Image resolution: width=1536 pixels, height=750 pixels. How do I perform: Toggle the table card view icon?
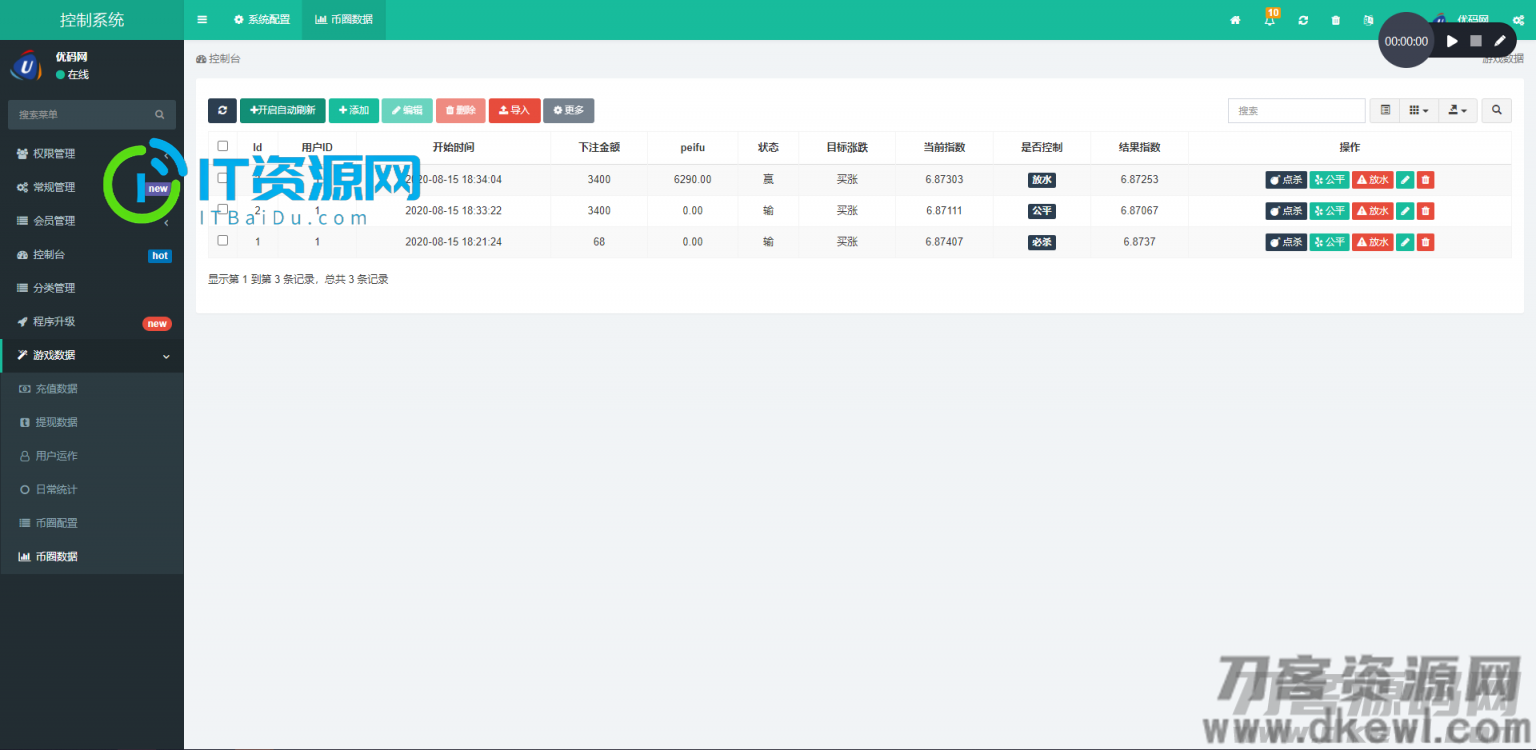tap(1385, 110)
